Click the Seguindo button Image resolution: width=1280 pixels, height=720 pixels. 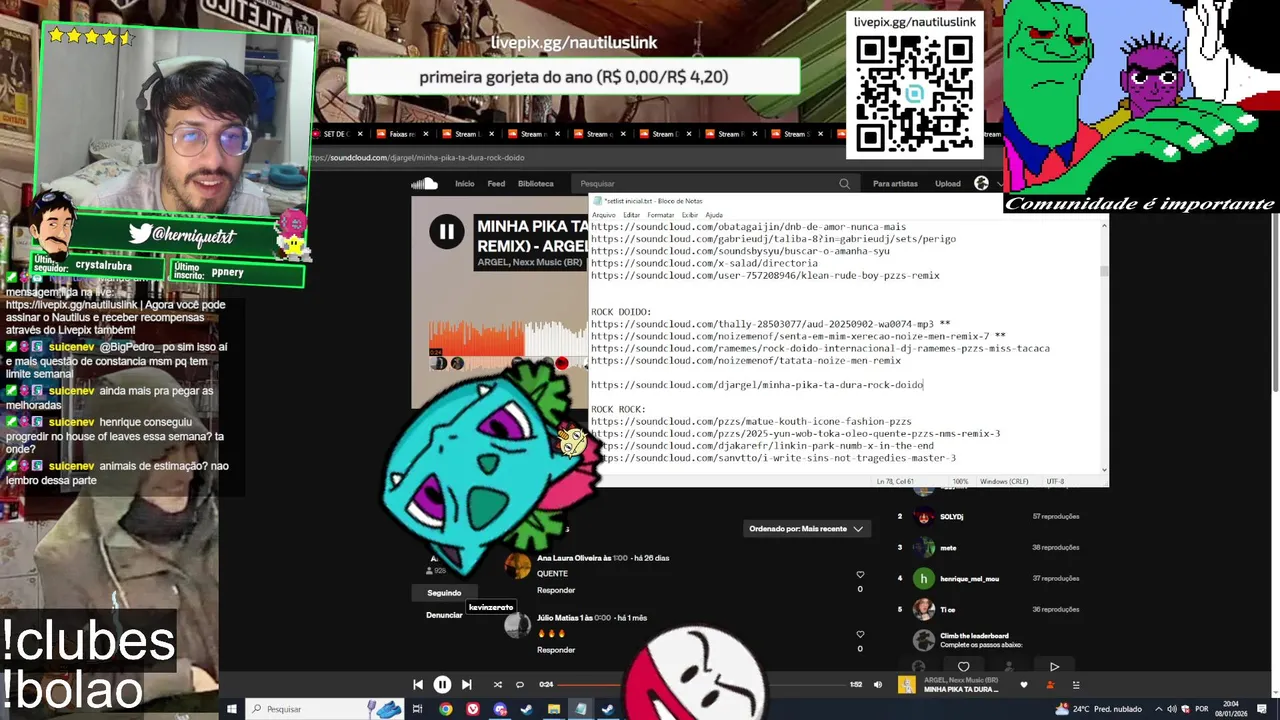point(444,593)
